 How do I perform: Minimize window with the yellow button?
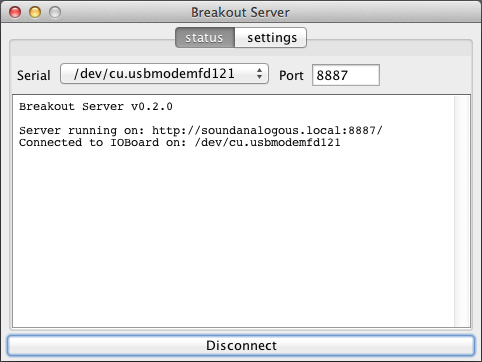[35, 12]
